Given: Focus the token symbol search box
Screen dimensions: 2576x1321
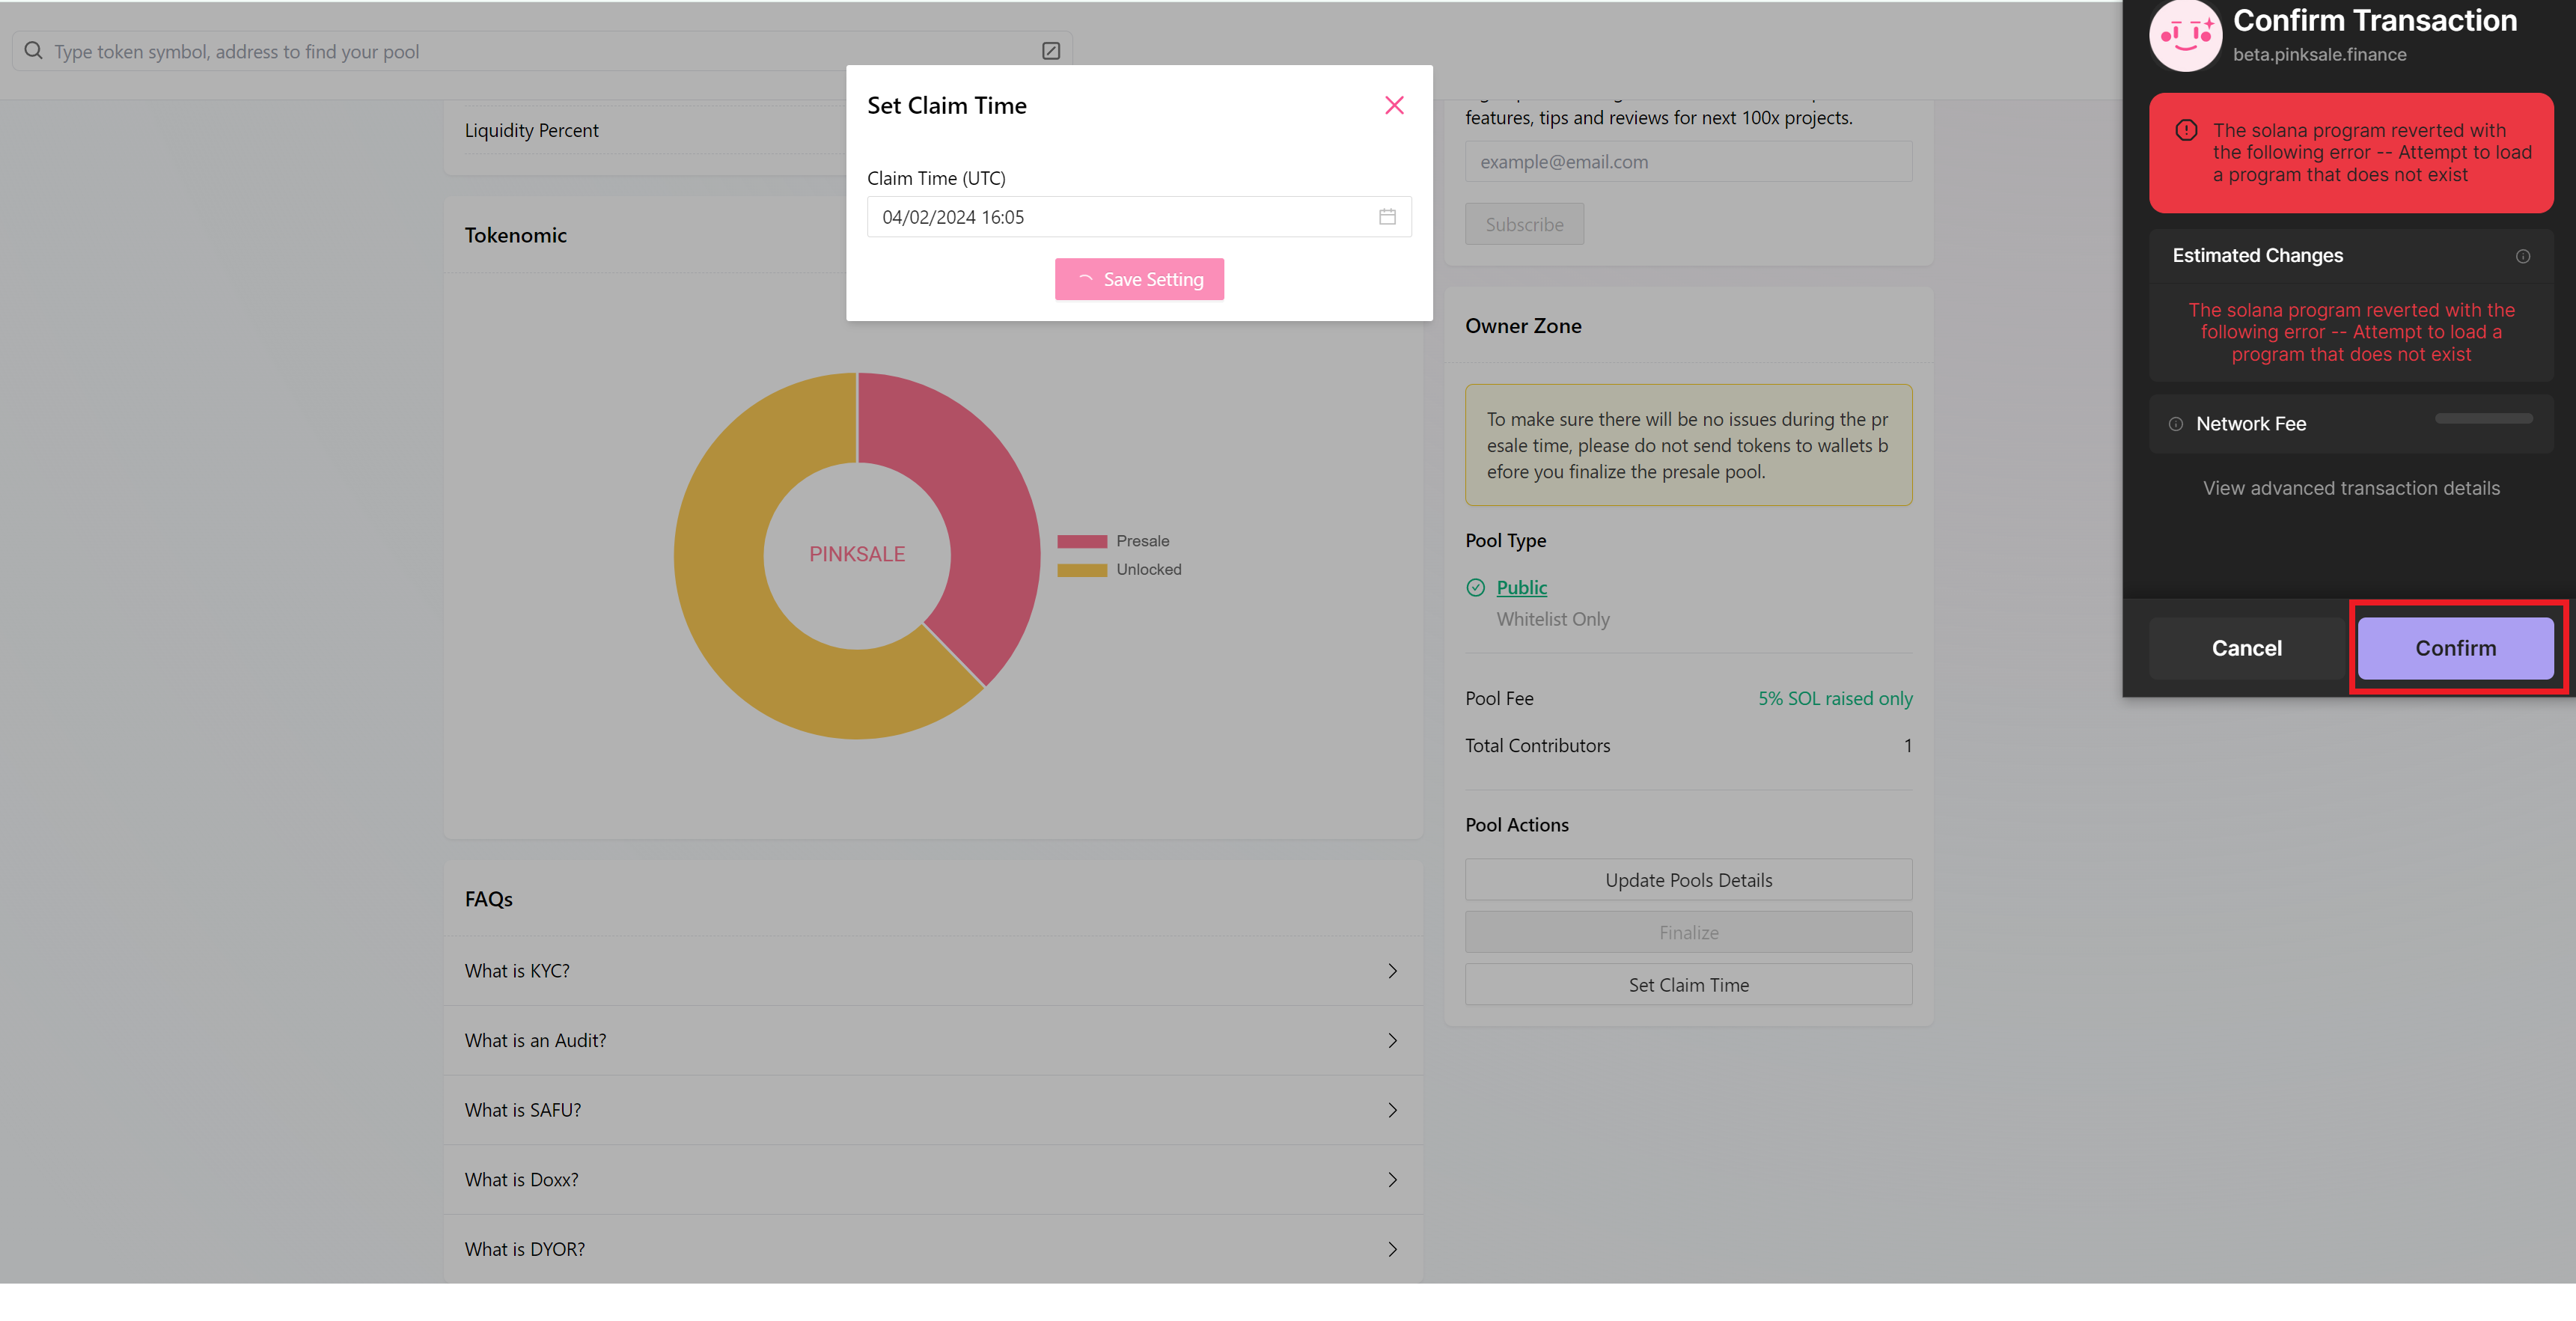Looking at the screenshot, I should [542, 51].
